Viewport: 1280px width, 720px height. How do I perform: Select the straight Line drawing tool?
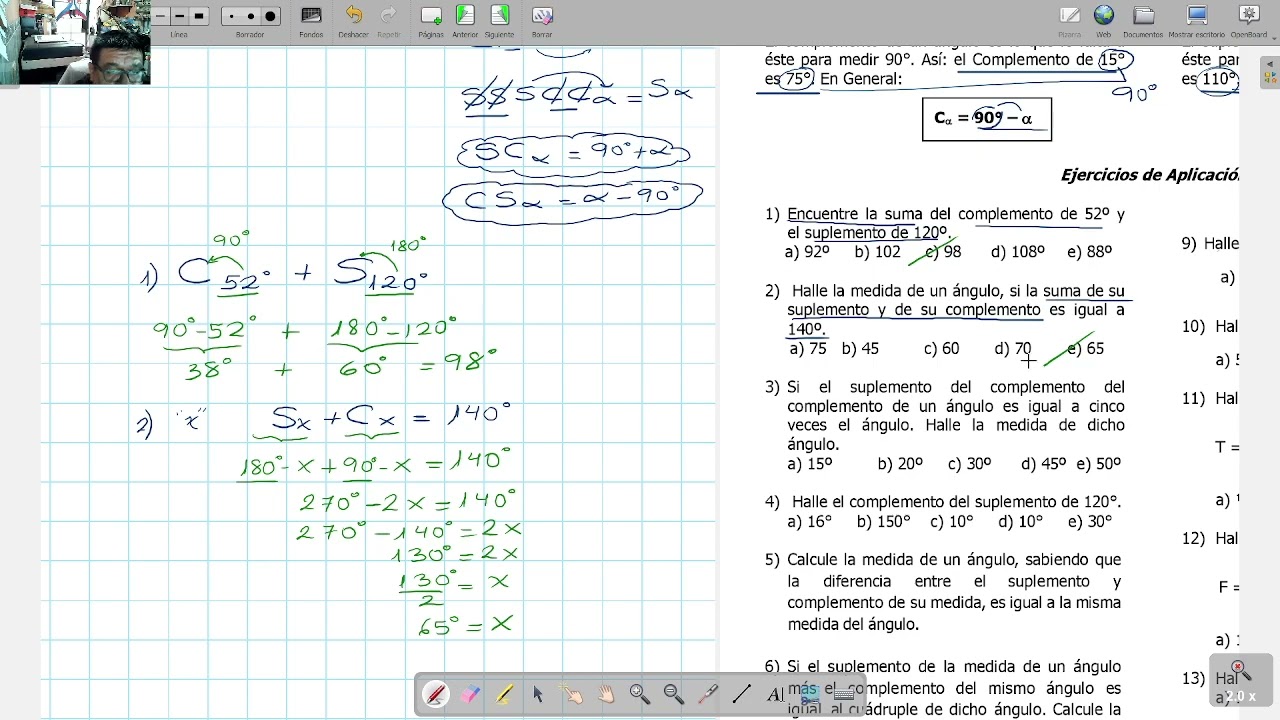(742, 694)
